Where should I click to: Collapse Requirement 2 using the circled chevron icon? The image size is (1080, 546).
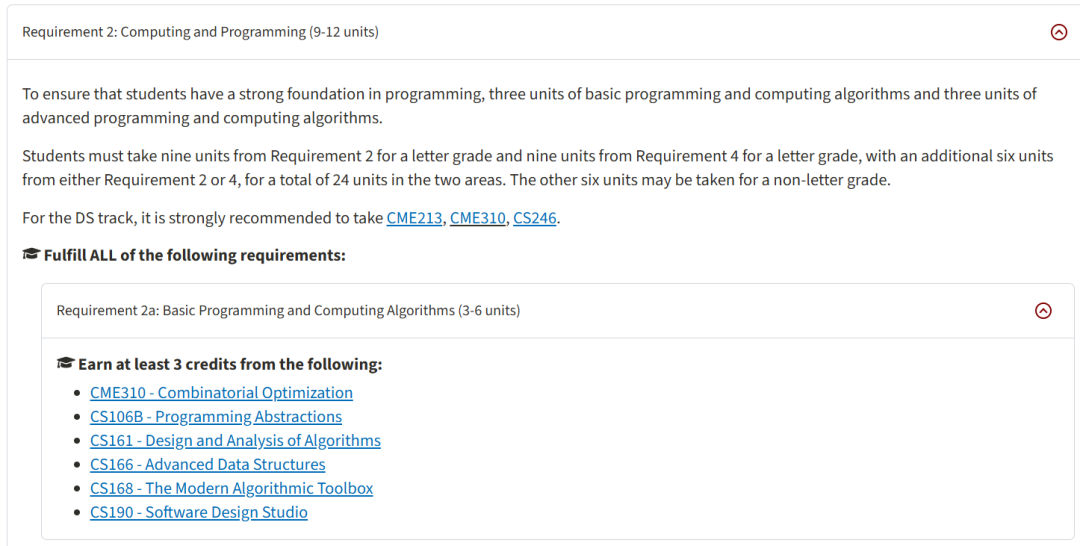(1059, 32)
